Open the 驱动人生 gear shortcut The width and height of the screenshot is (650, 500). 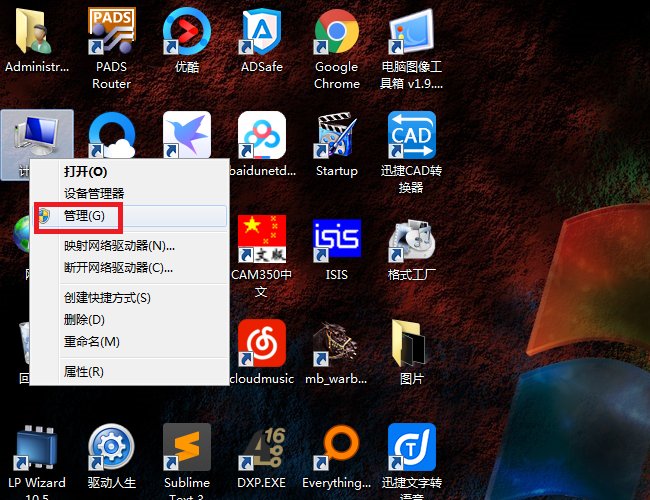coord(111,447)
